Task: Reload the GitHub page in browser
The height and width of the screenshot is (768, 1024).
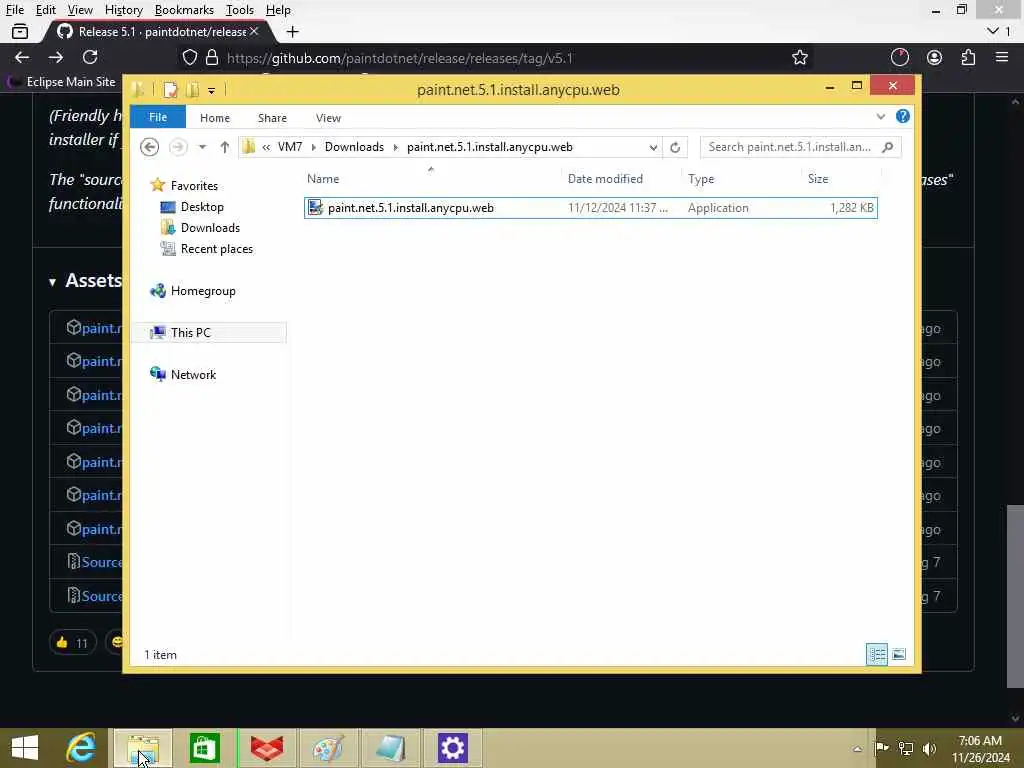Action: (x=90, y=57)
